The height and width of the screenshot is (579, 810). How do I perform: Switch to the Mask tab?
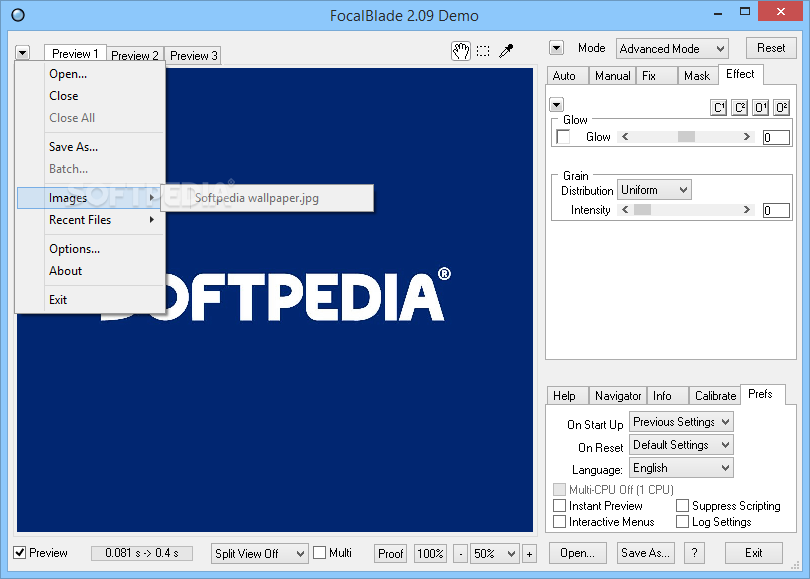697,76
